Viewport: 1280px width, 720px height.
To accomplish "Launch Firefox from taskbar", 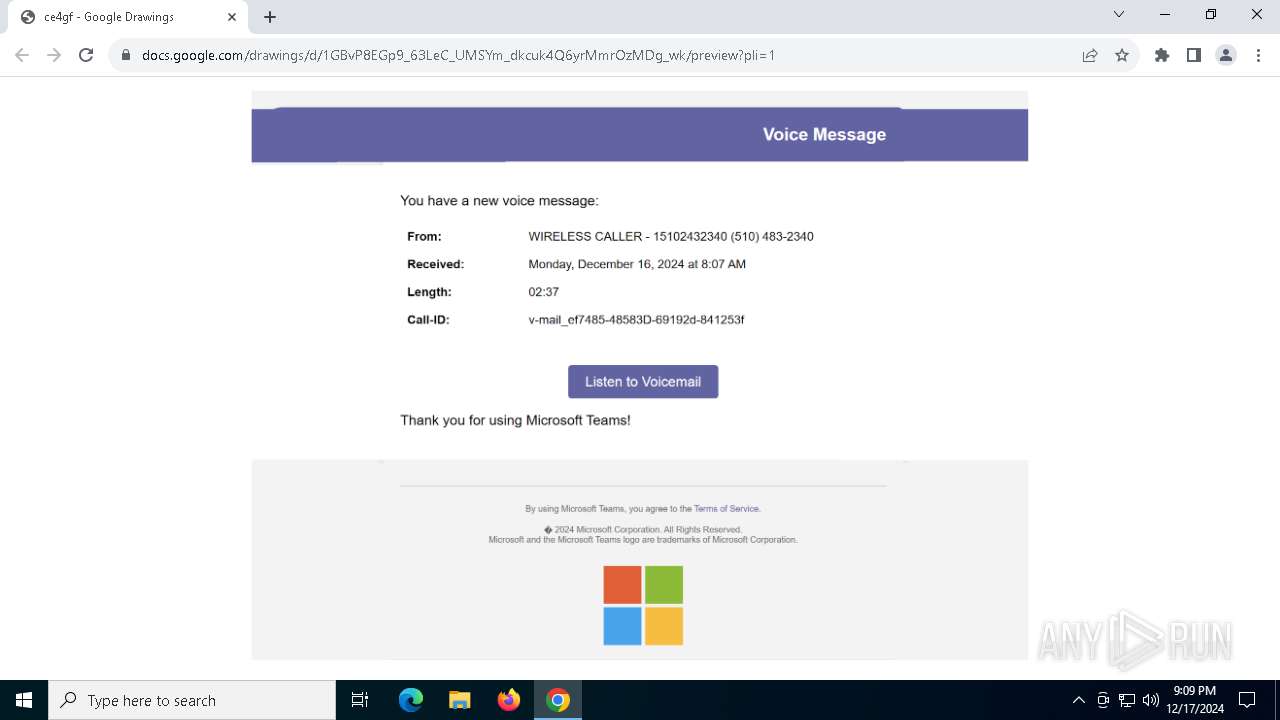I will pyautogui.click(x=508, y=700).
